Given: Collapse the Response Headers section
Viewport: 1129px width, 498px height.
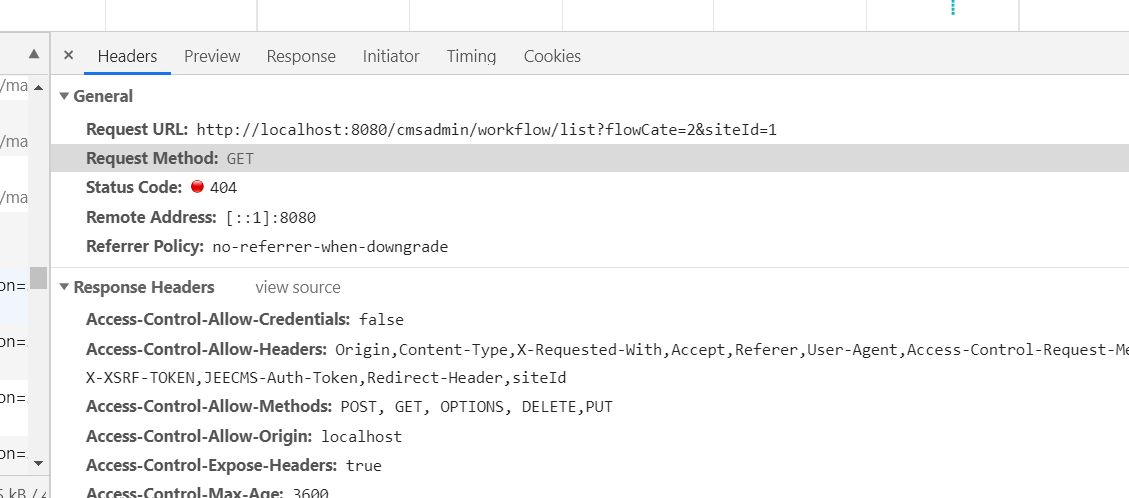Looking at the screenshot, I should [x=64, y=288].
